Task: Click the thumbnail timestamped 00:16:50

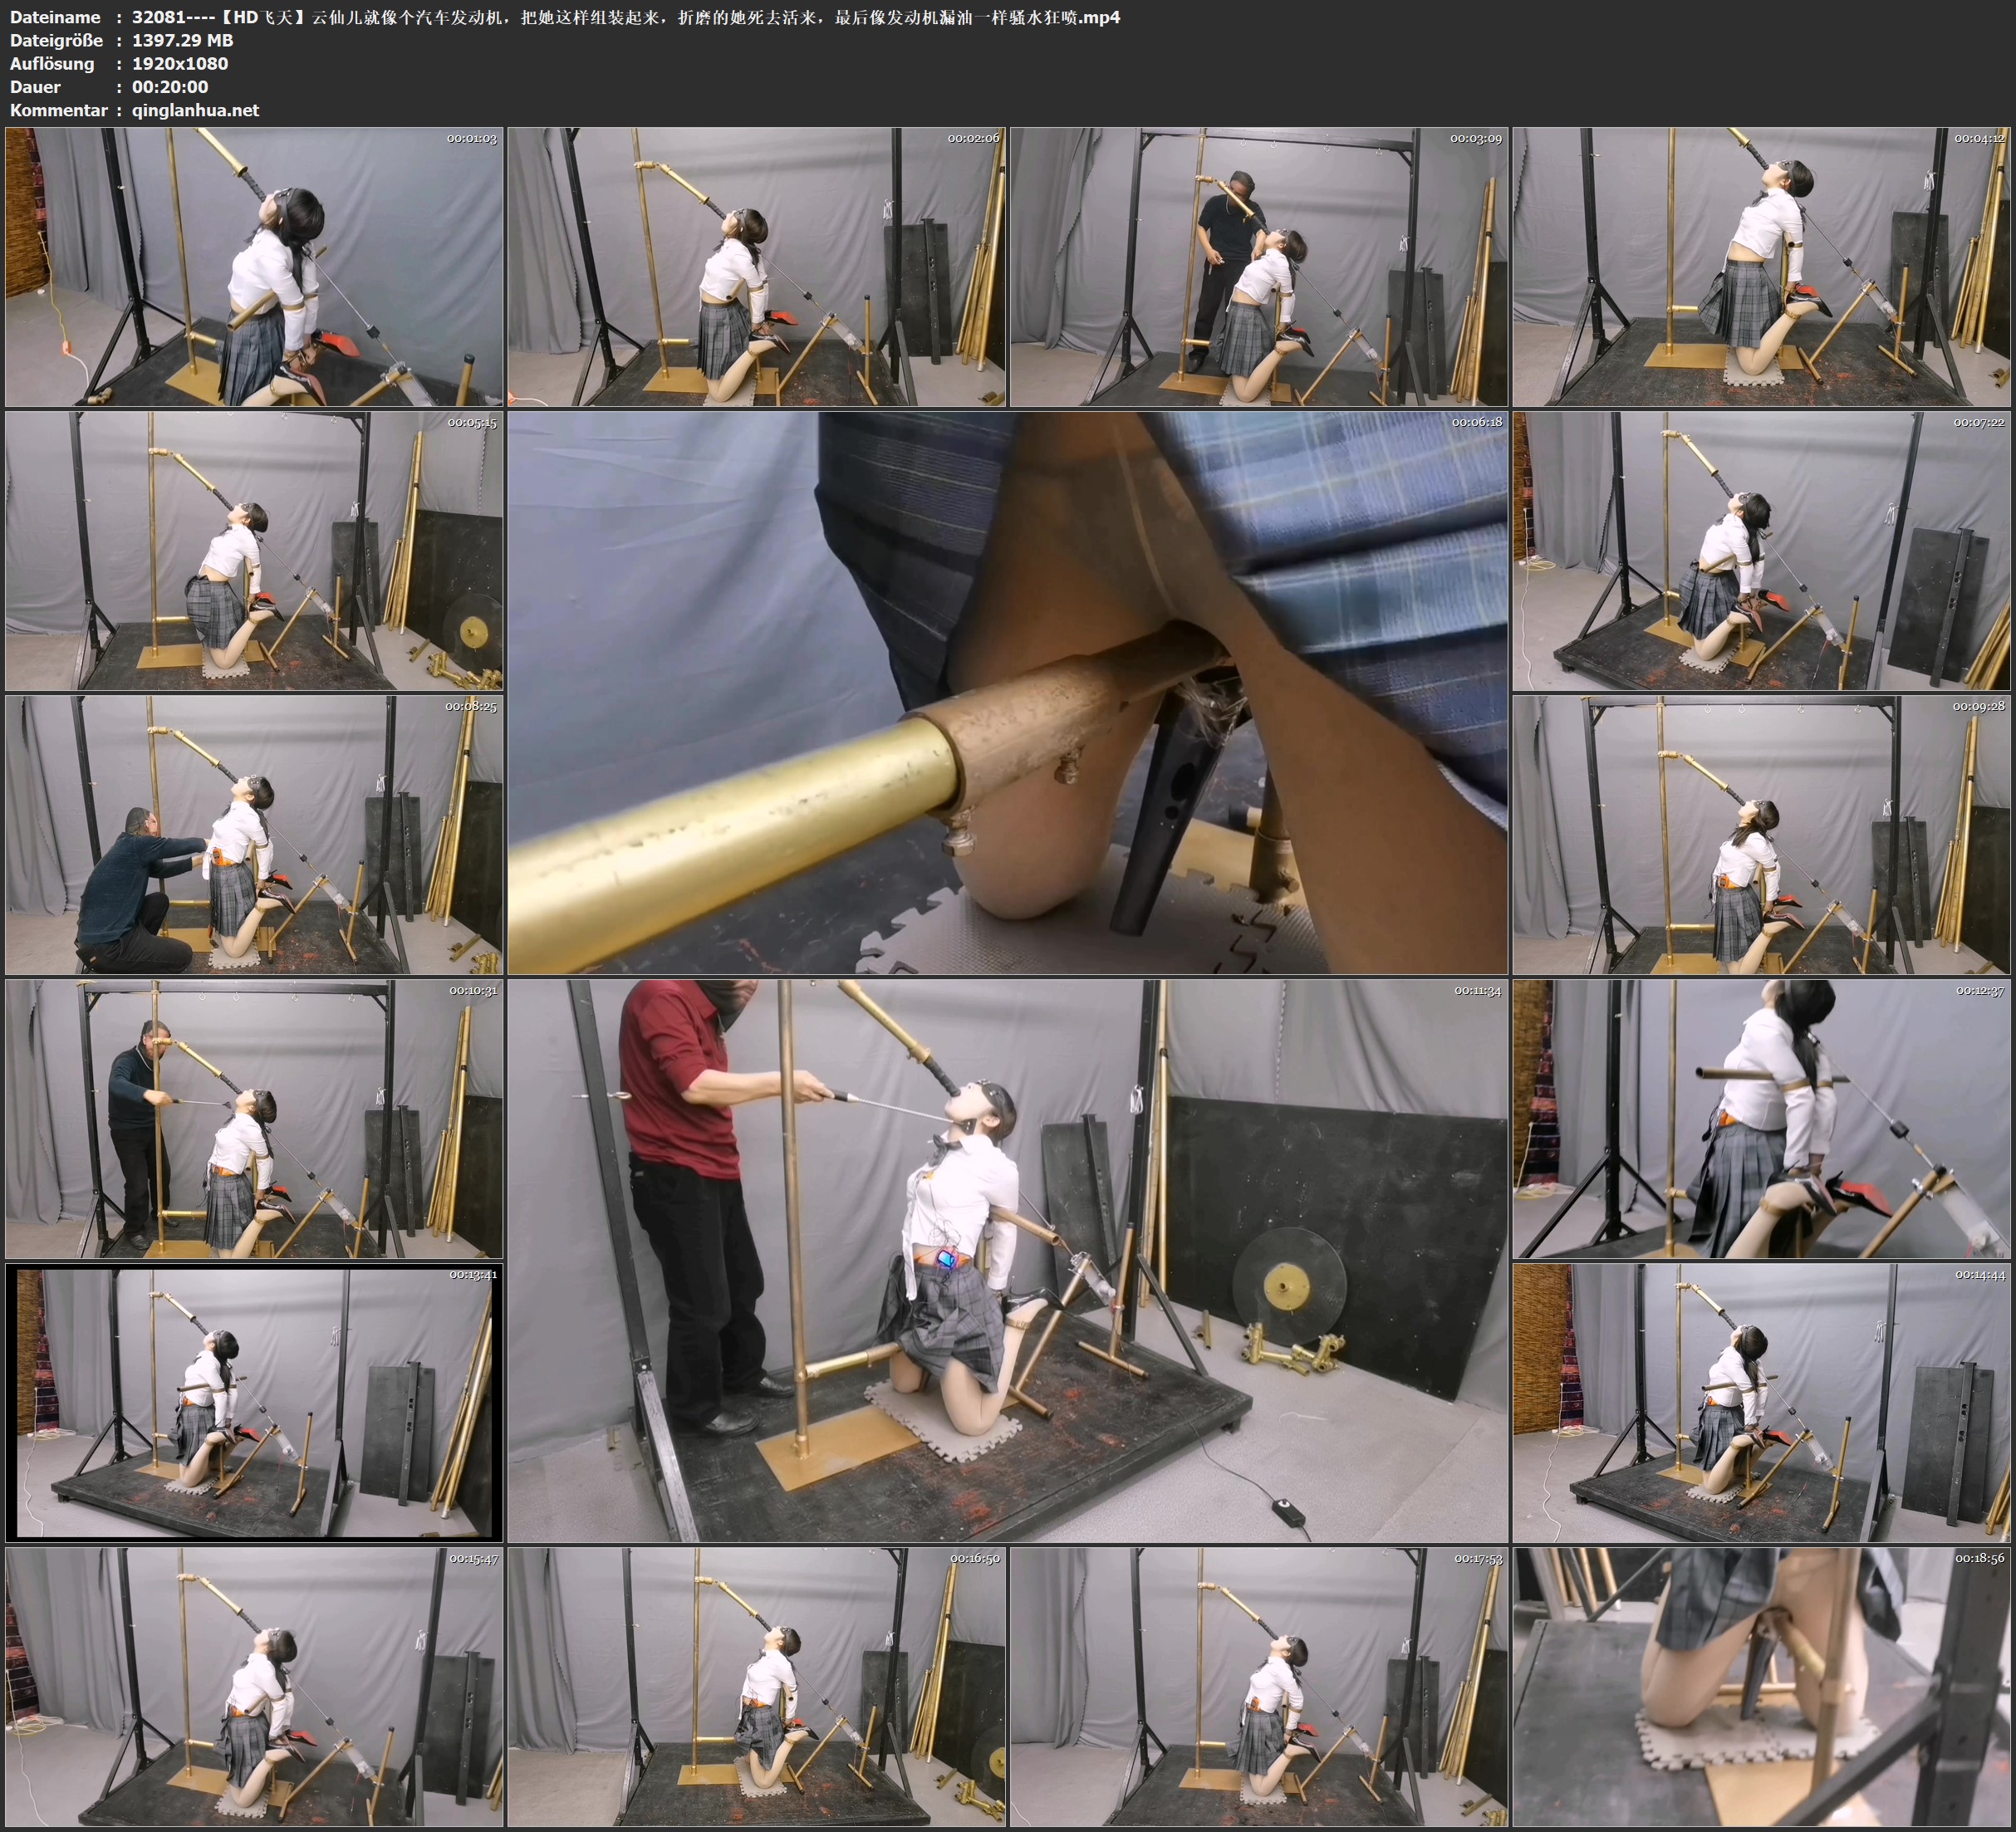Action: click(x=757, y=1687)
